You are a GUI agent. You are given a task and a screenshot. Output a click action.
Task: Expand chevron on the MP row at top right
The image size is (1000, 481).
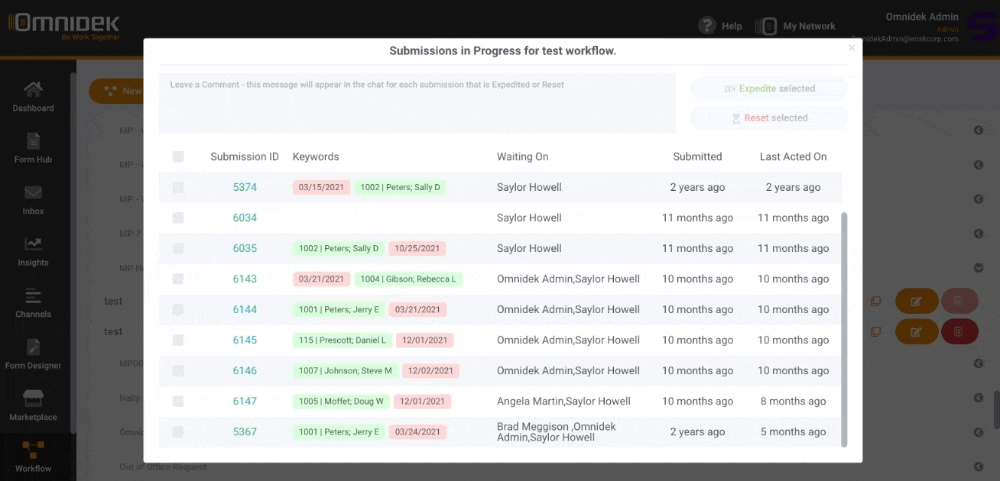click(978, 130)
